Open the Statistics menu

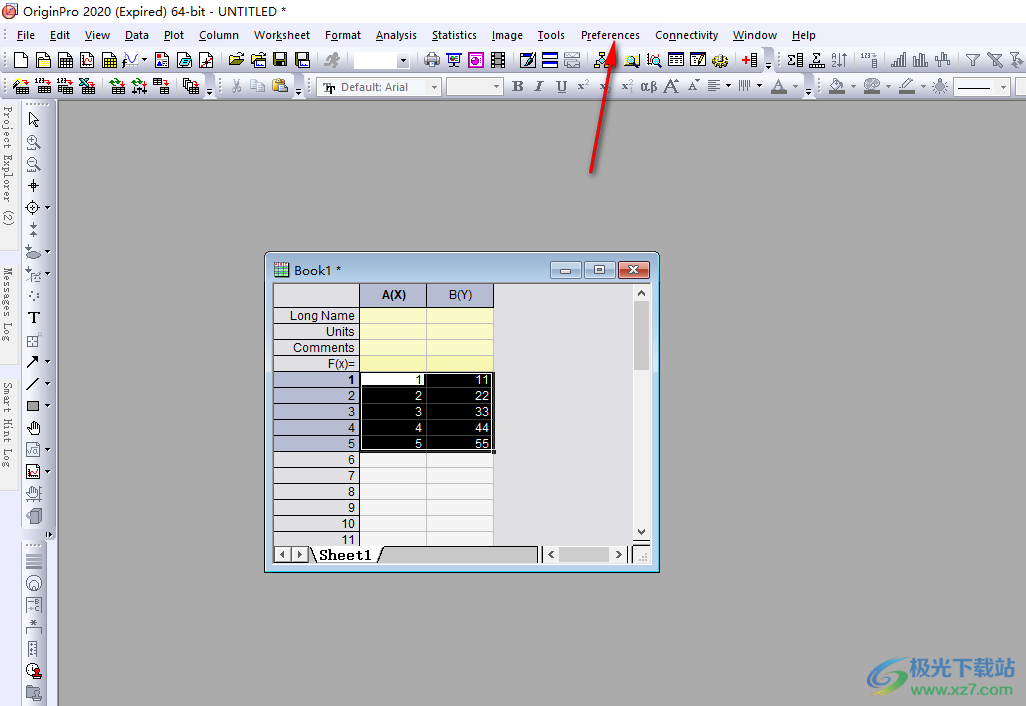pyautogui.click(x=454, y=35)
